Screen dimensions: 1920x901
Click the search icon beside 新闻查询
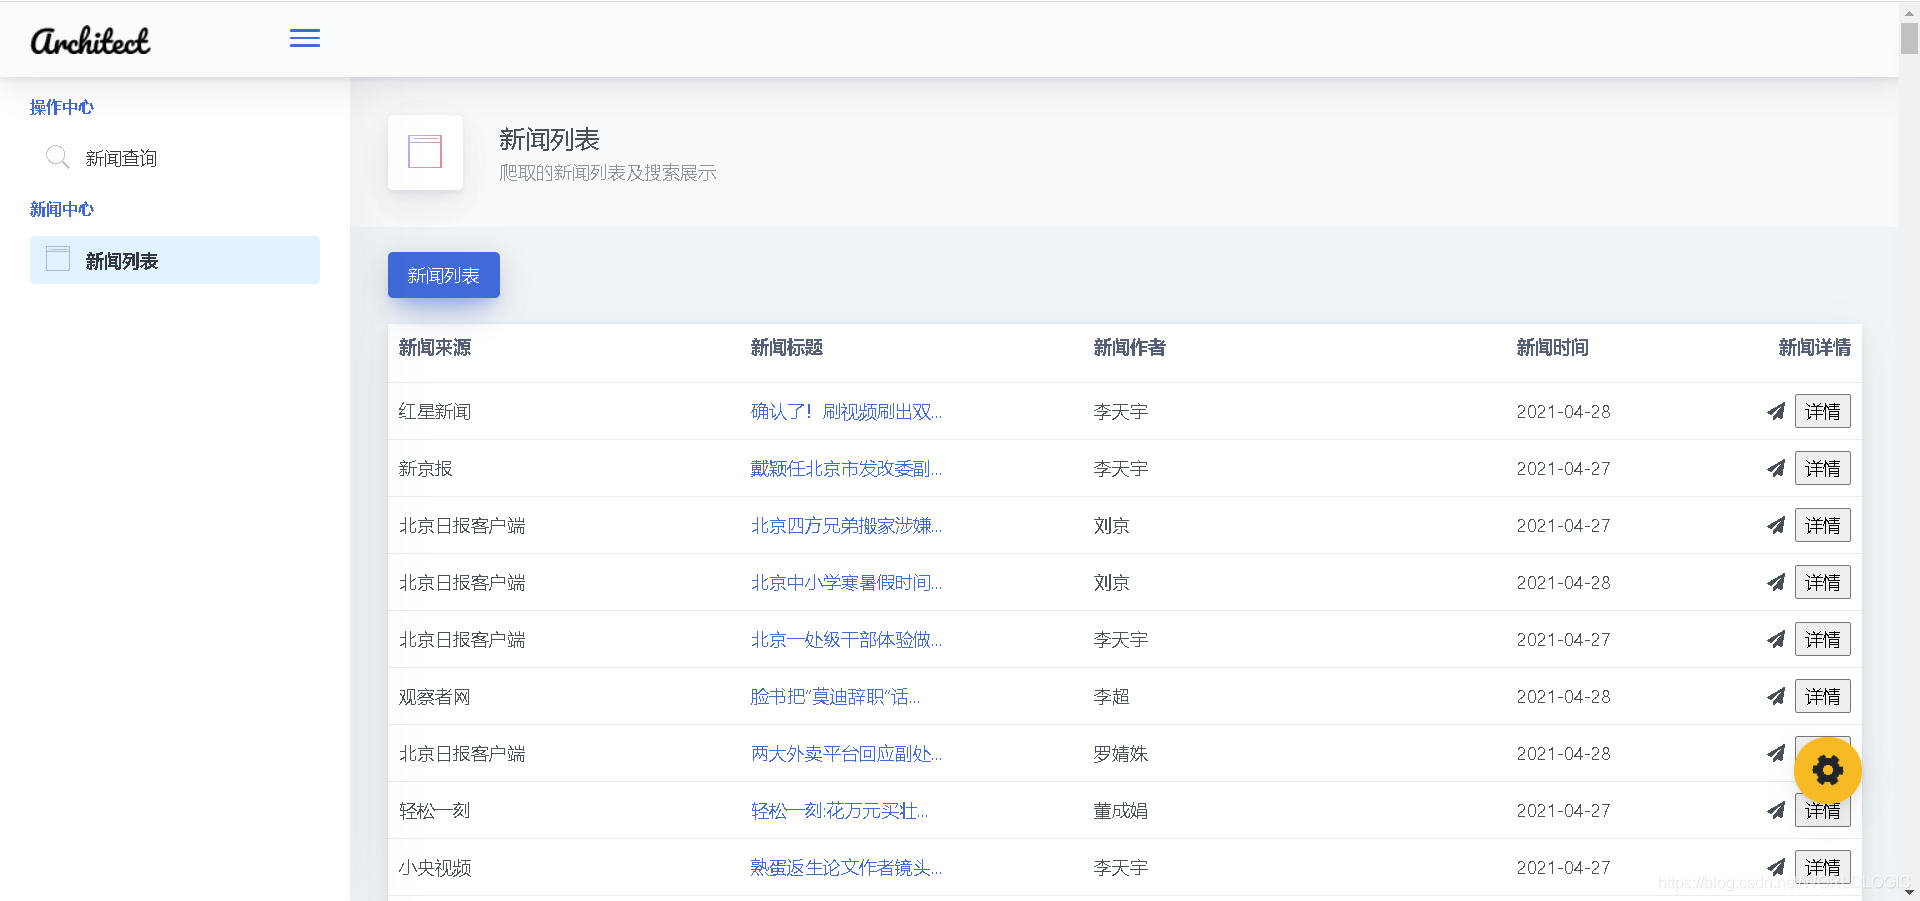pyautogui.click(x=57, y=157)
